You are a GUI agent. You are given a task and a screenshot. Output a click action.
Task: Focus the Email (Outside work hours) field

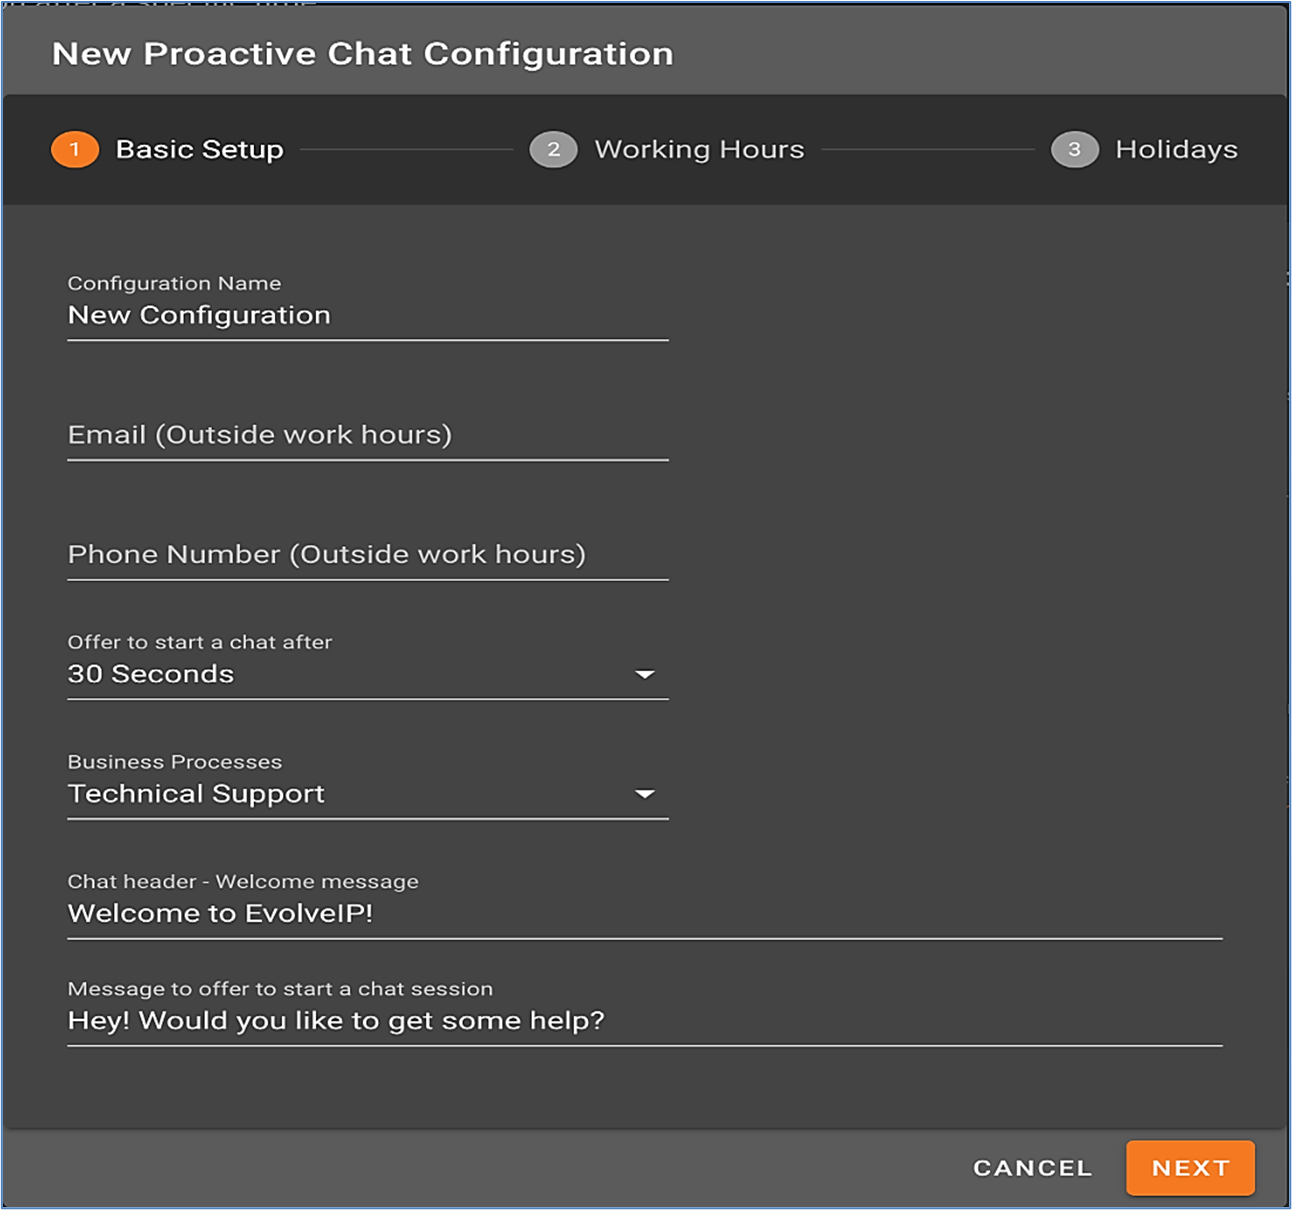point(366,435)
